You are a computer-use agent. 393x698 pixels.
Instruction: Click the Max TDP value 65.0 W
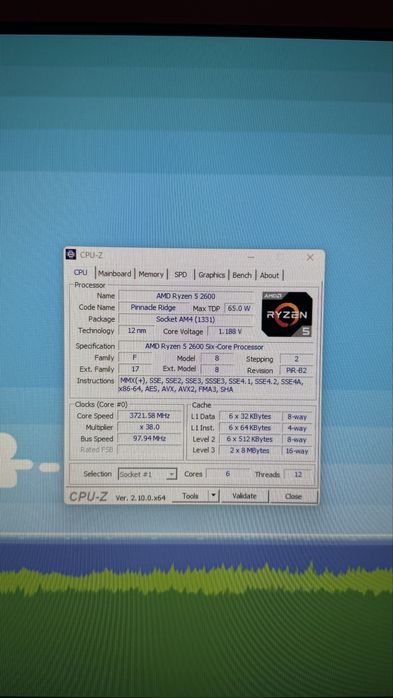[x=239, y=308]
